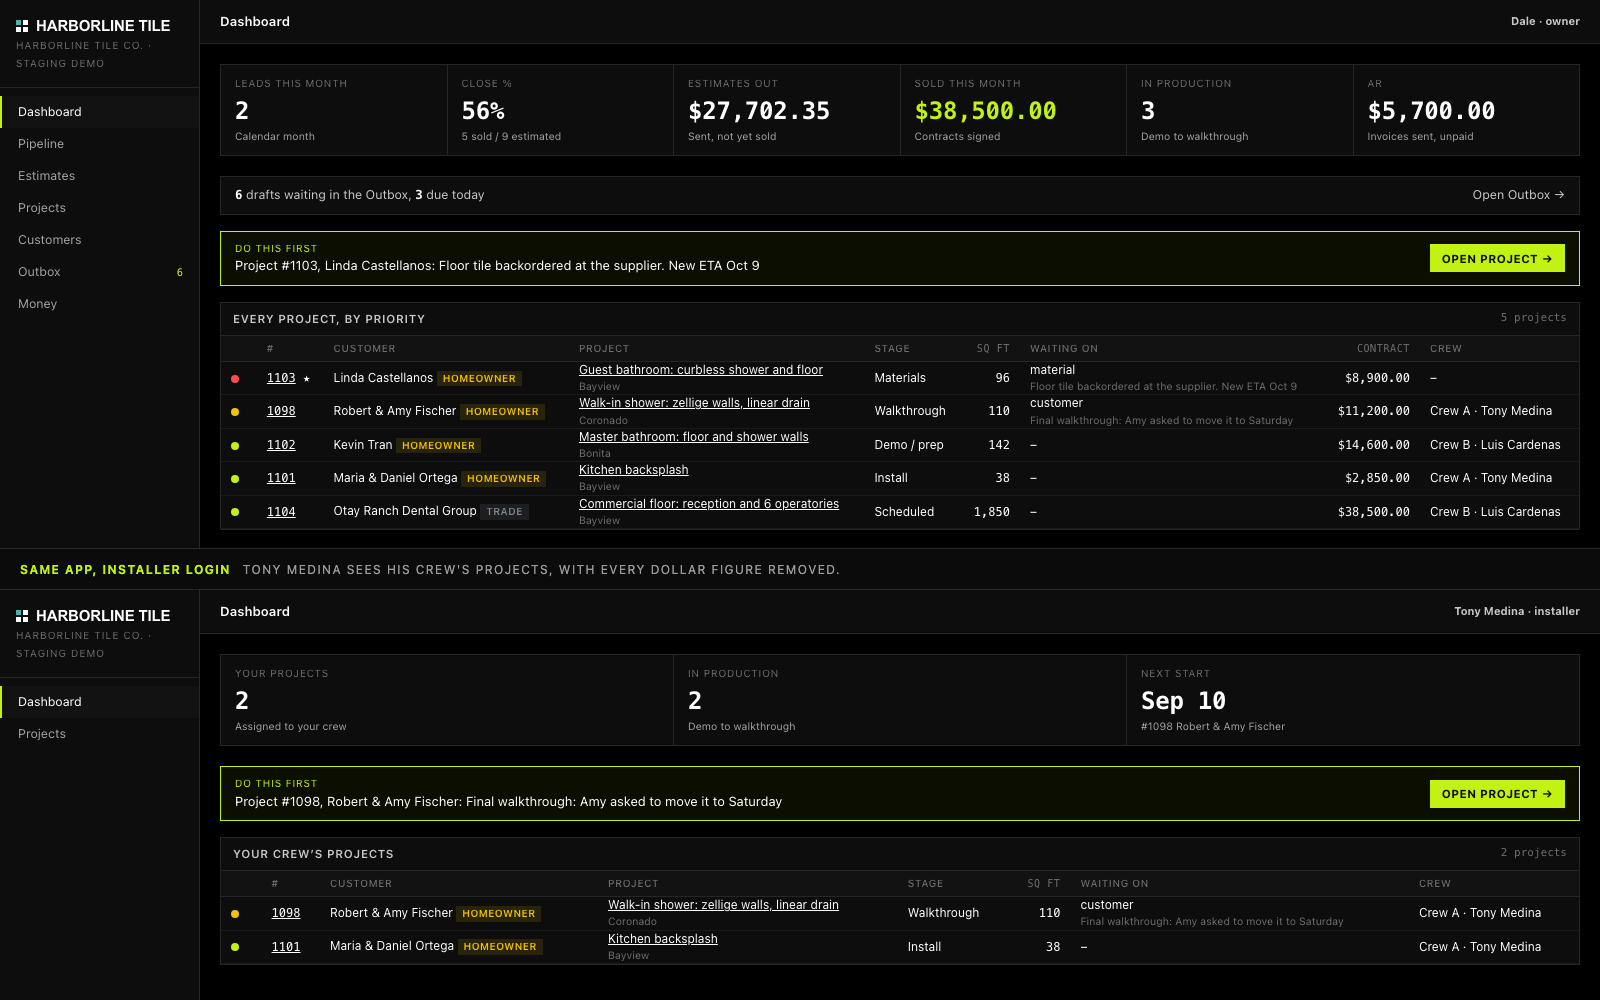Click the Waiting On header in owner table
The width and height of the screenshot is (1600, 1000).
(1064, 349)
